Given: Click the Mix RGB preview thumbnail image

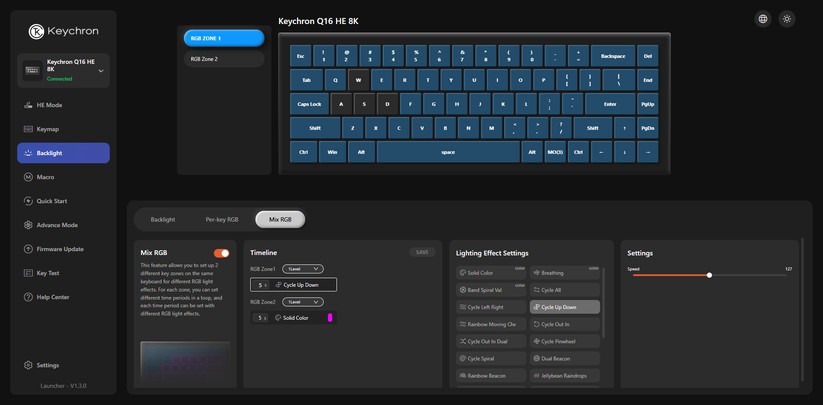Looking at the screenshot, I should click(x=185, y=364).
